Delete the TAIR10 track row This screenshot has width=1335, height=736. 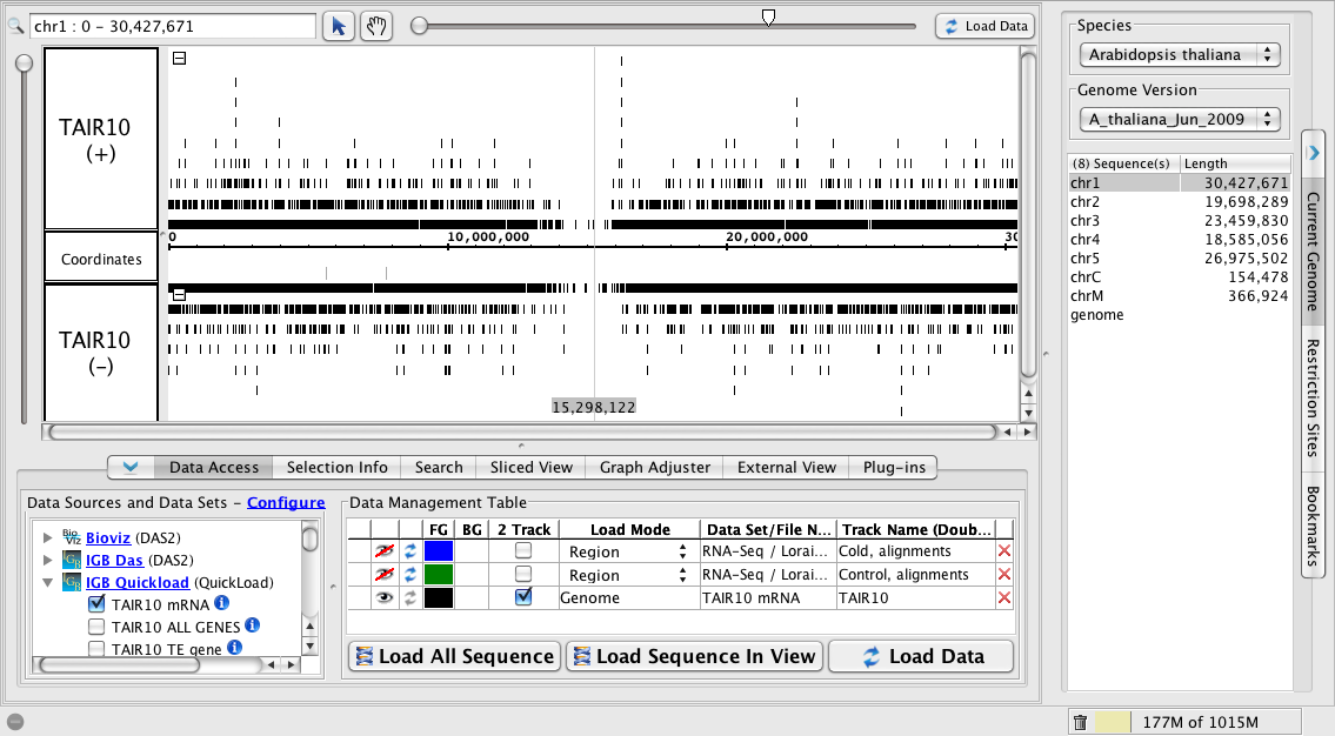point(1004,598)
